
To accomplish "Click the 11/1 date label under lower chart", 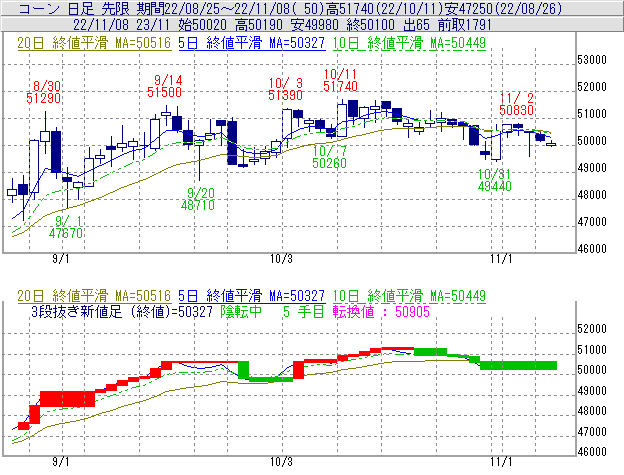I will pyautogui.click(x=501, y=462).
